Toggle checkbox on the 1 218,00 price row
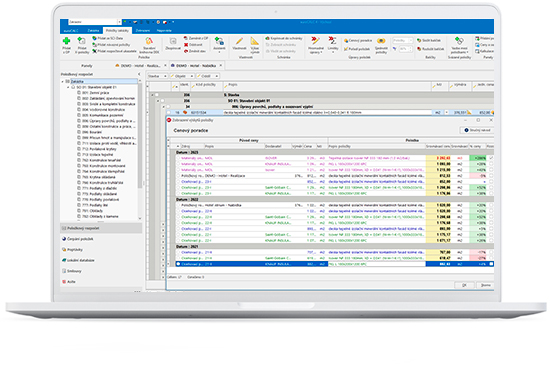Viewport: 550px width, 382px height. coord(491,170)
